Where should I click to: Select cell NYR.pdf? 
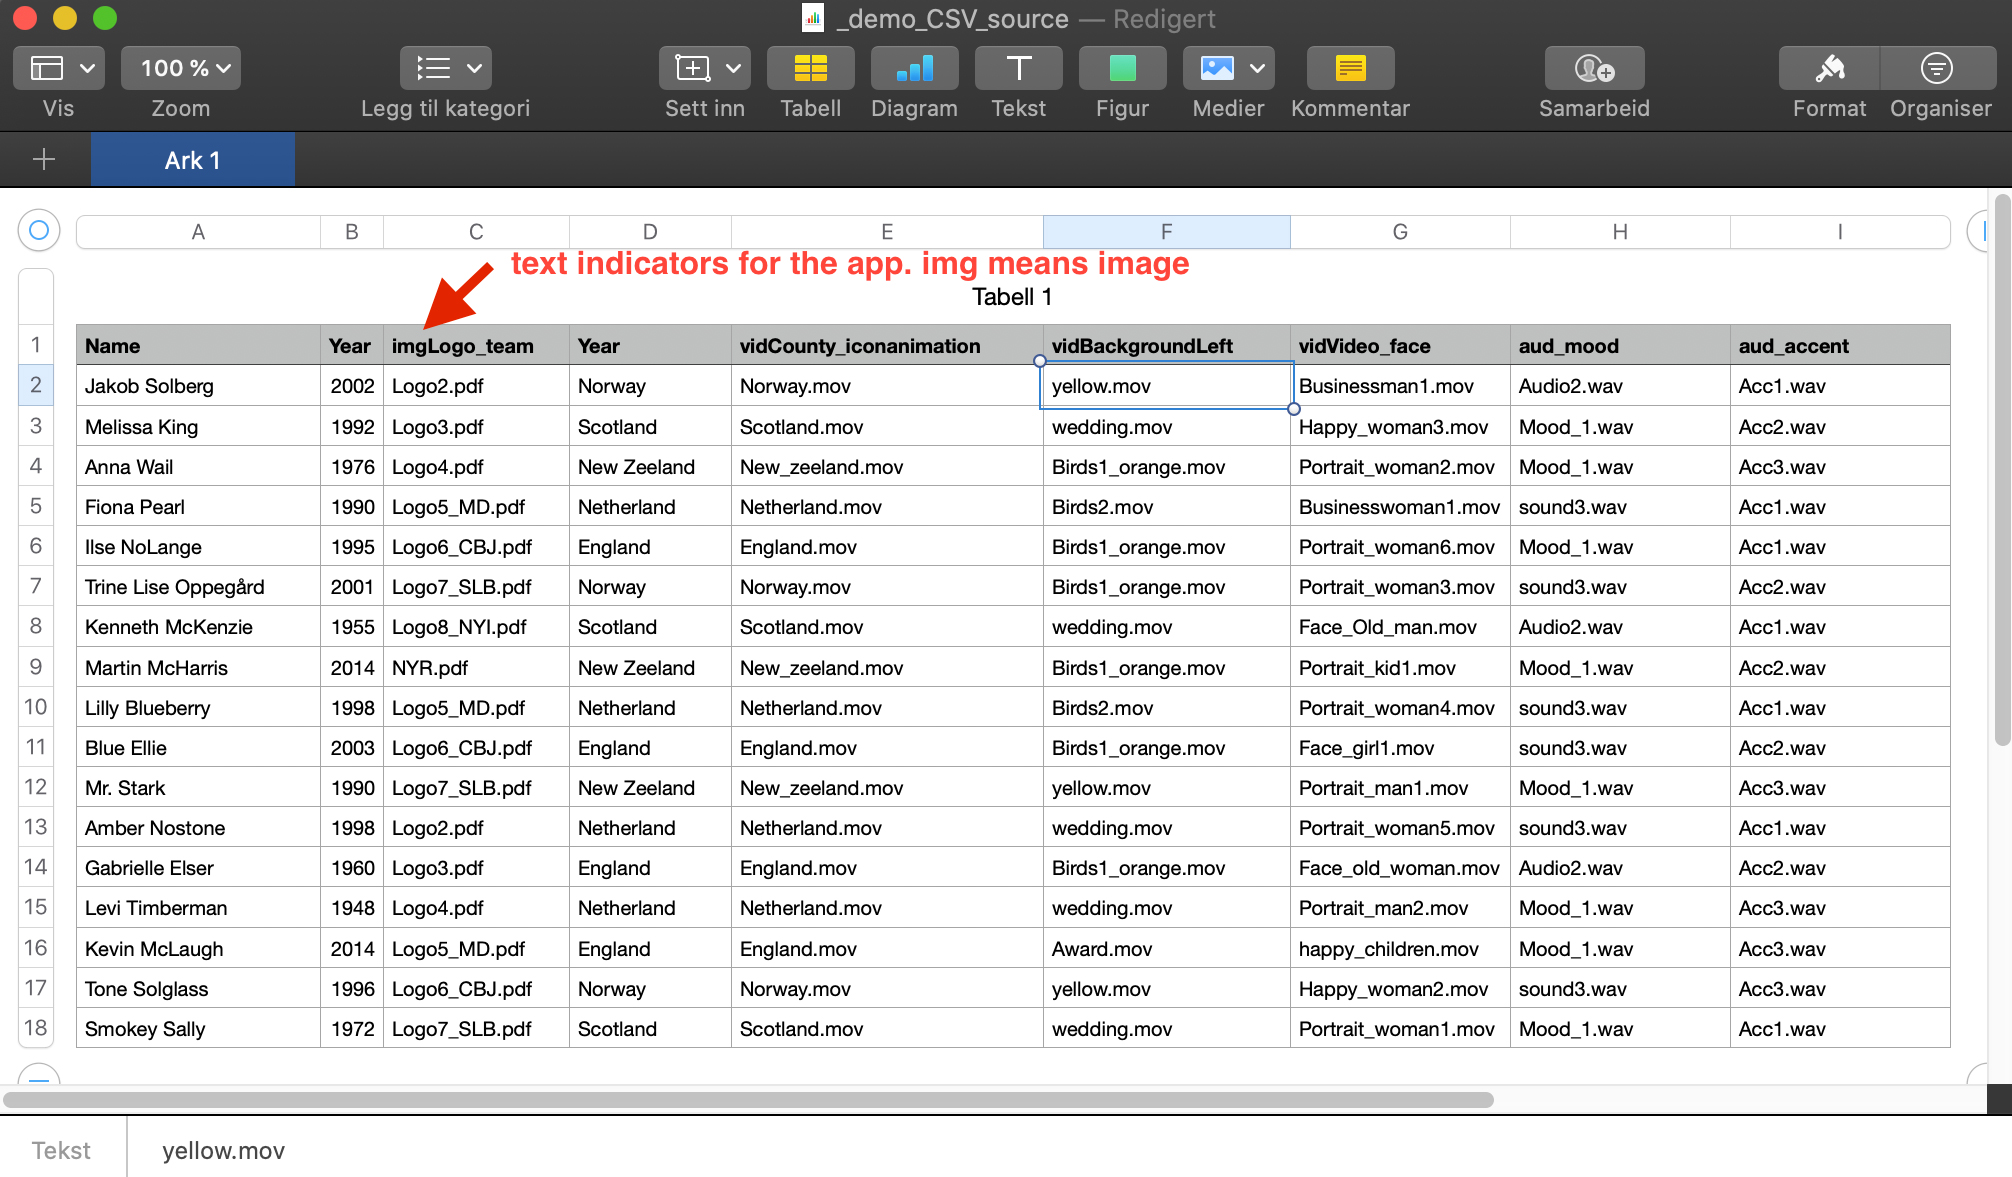coord(476,668)
